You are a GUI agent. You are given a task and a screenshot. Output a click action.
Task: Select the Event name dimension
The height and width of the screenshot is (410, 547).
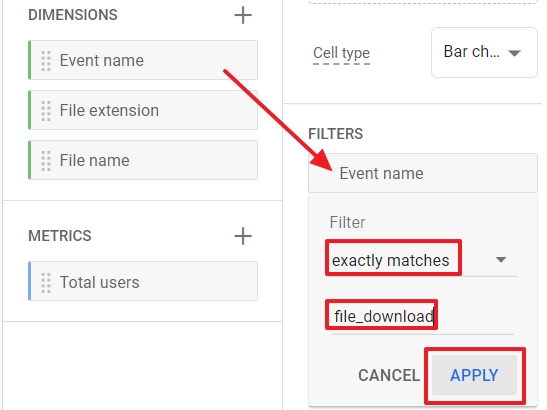(143, 60)
